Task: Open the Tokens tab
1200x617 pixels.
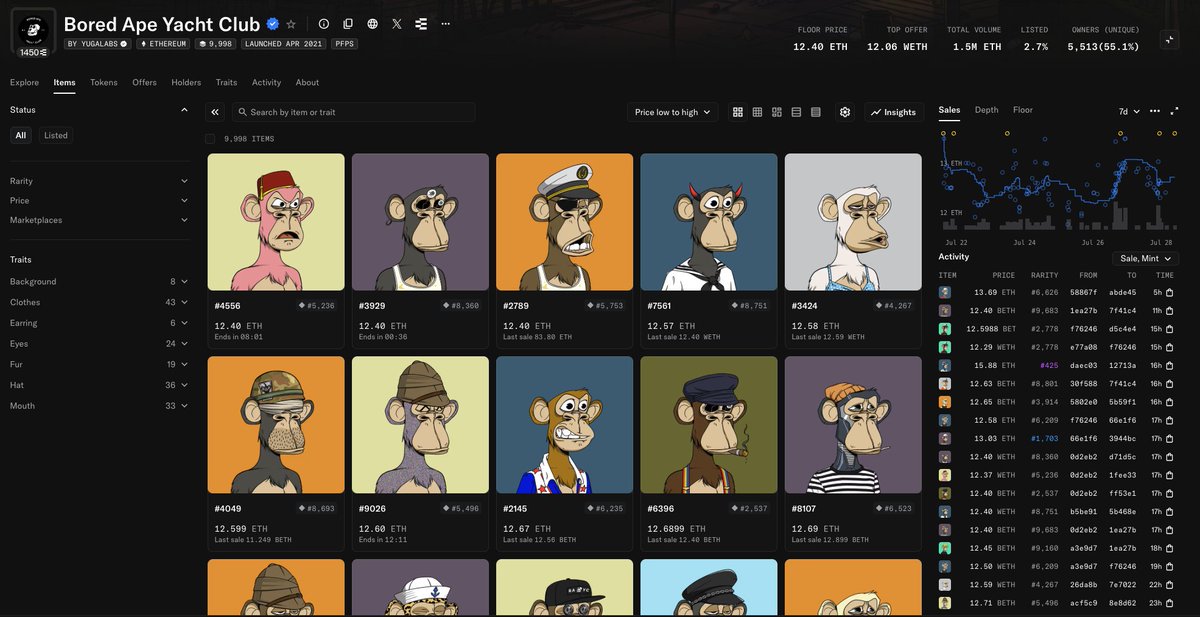Action: click(x=104, y=82)
